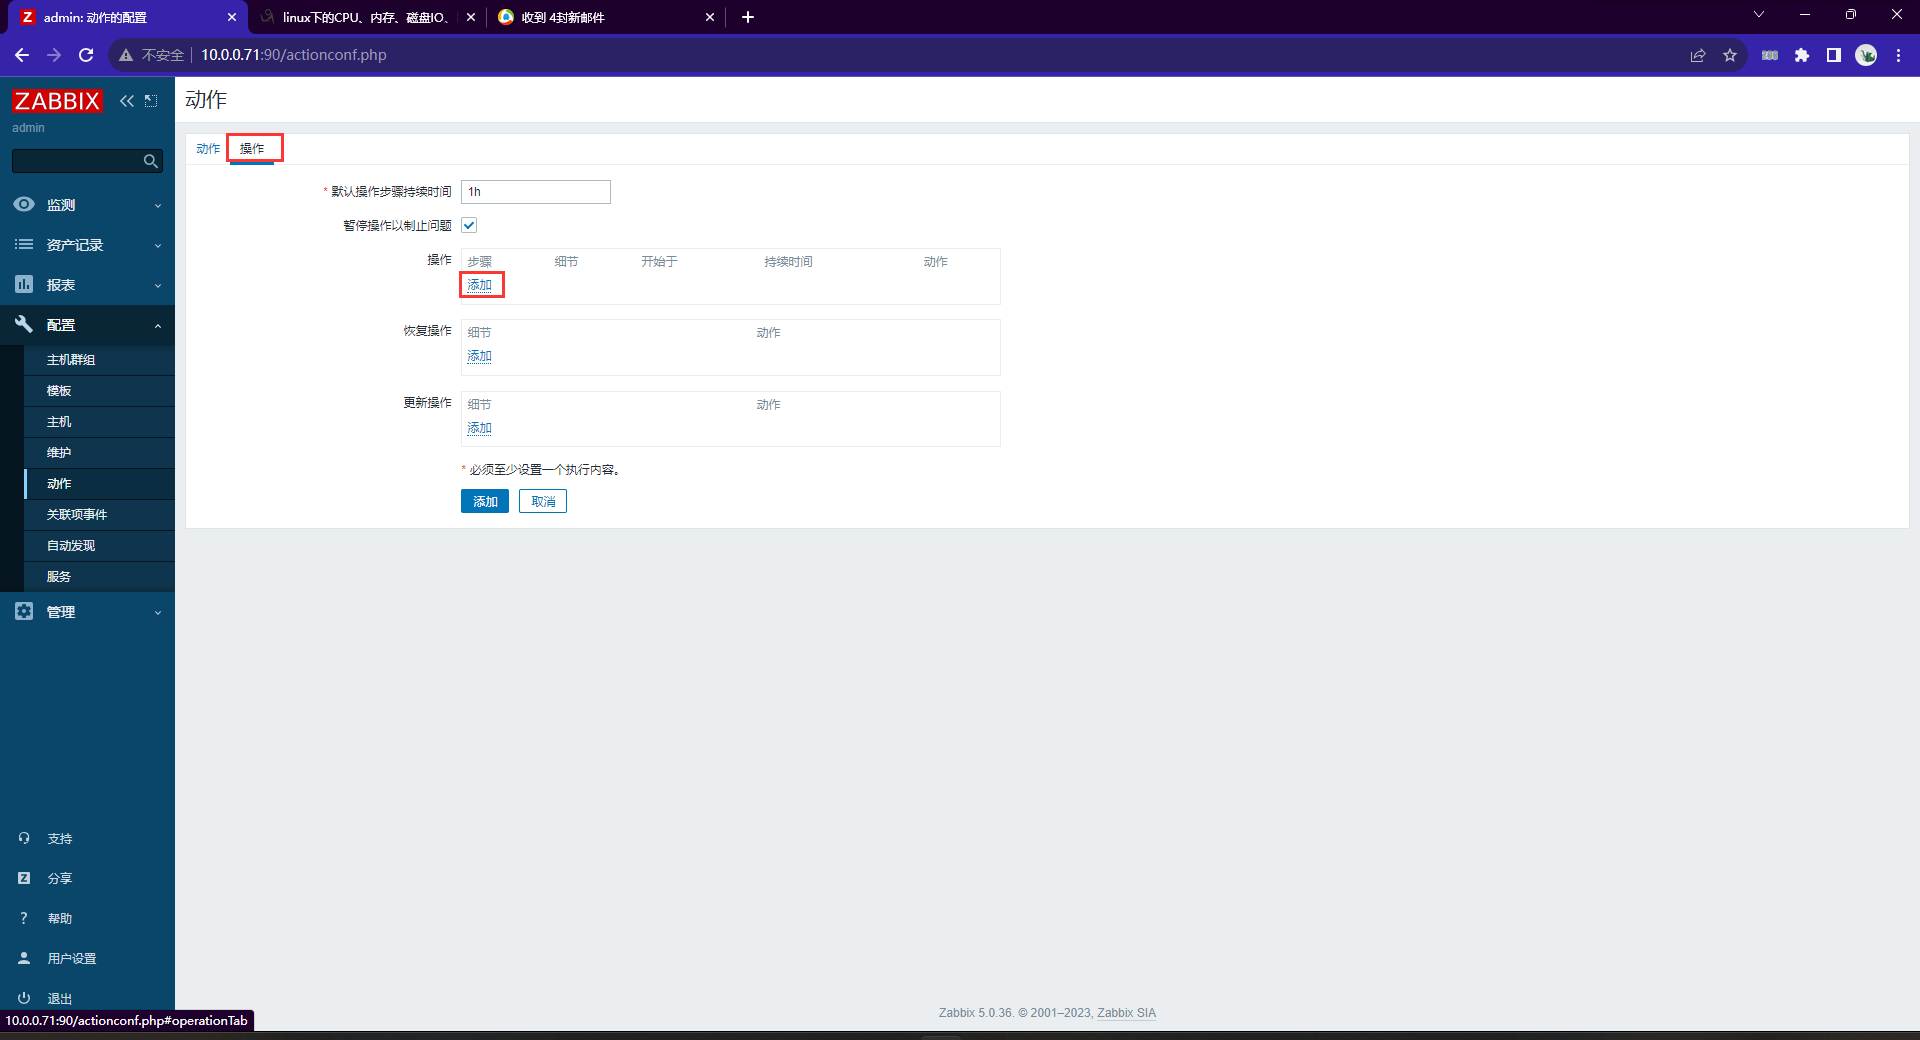Click the chart icon for 报表
The width and height of the screenshot is (1920, 1040).
pyautogui.click(x=24, y=284)
